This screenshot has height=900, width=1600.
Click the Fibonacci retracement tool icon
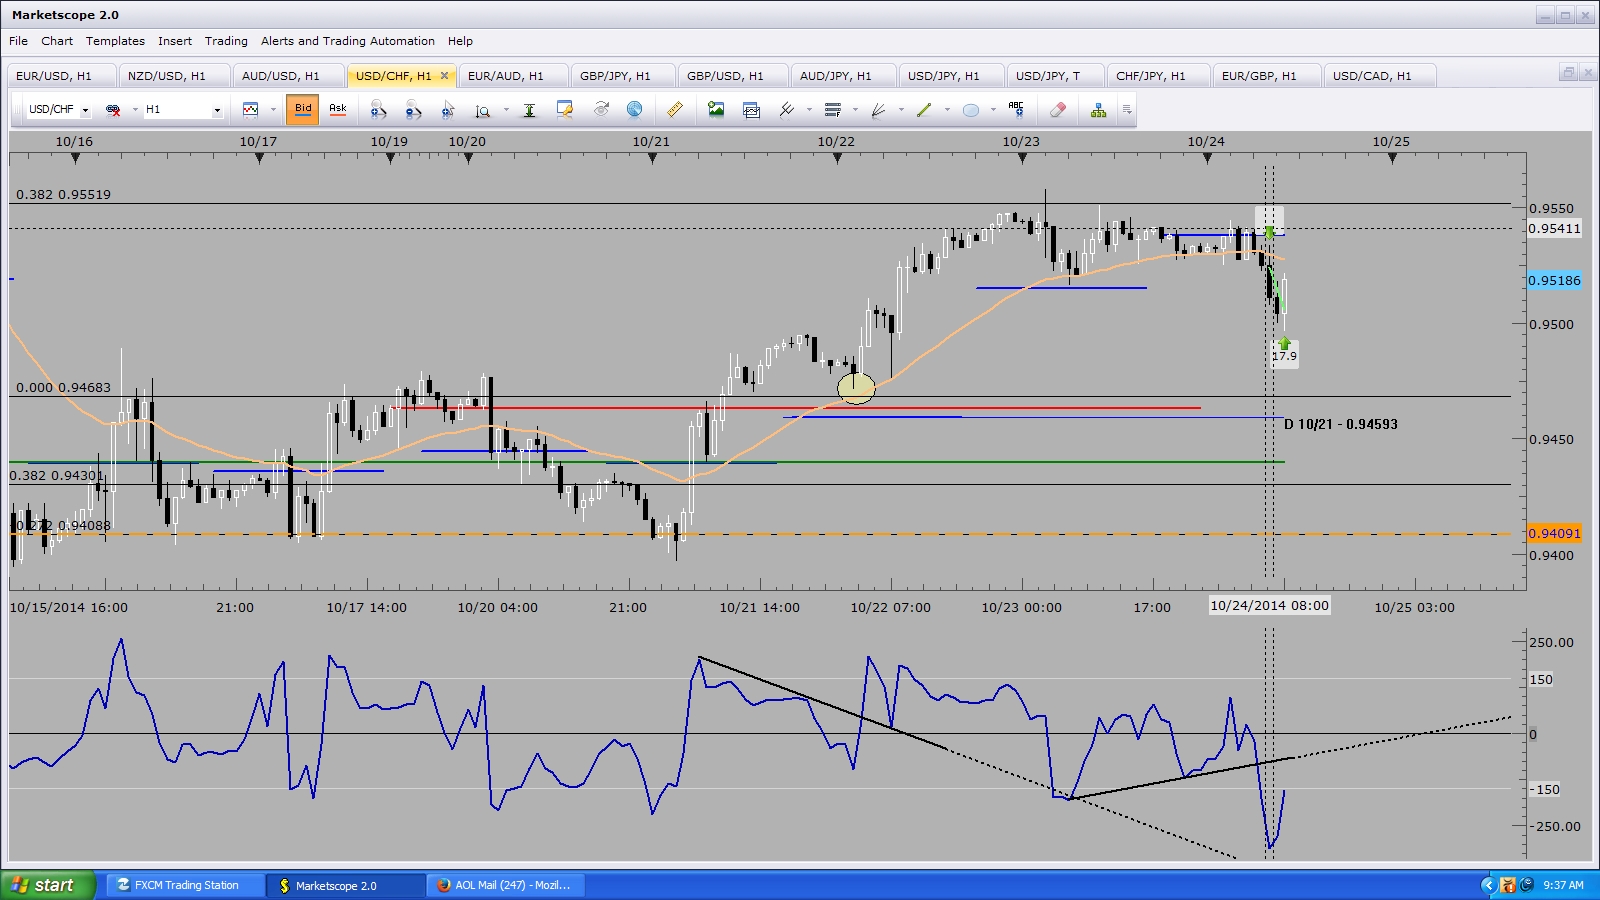(x=832, y=110)
